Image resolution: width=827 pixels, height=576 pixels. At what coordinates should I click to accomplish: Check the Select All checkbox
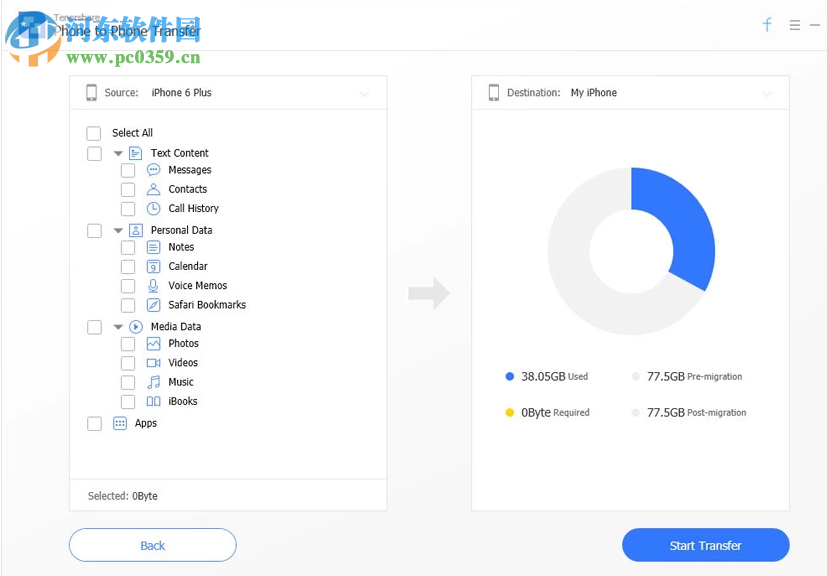pos(94,133)
